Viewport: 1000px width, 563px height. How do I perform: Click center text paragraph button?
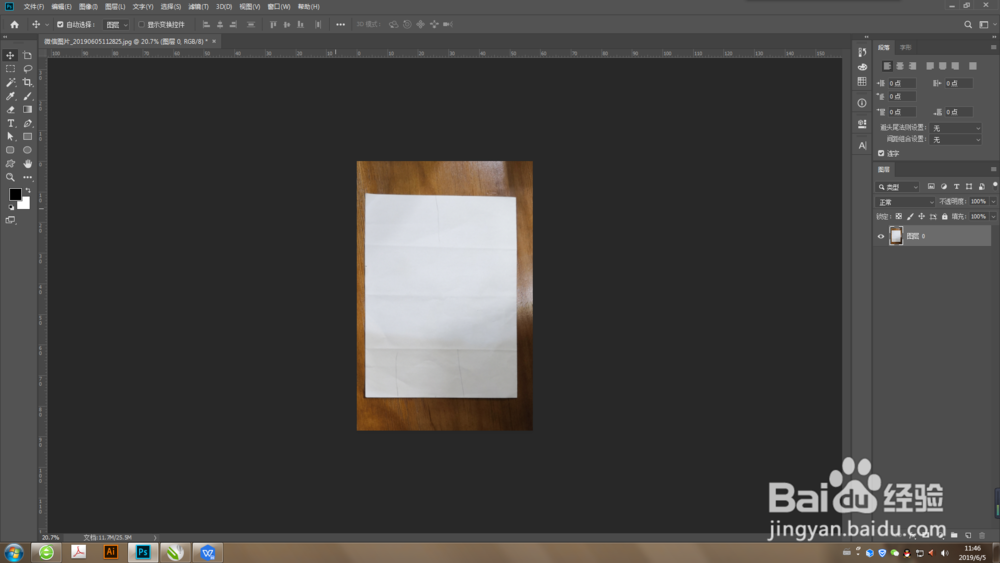click(900, 66)
